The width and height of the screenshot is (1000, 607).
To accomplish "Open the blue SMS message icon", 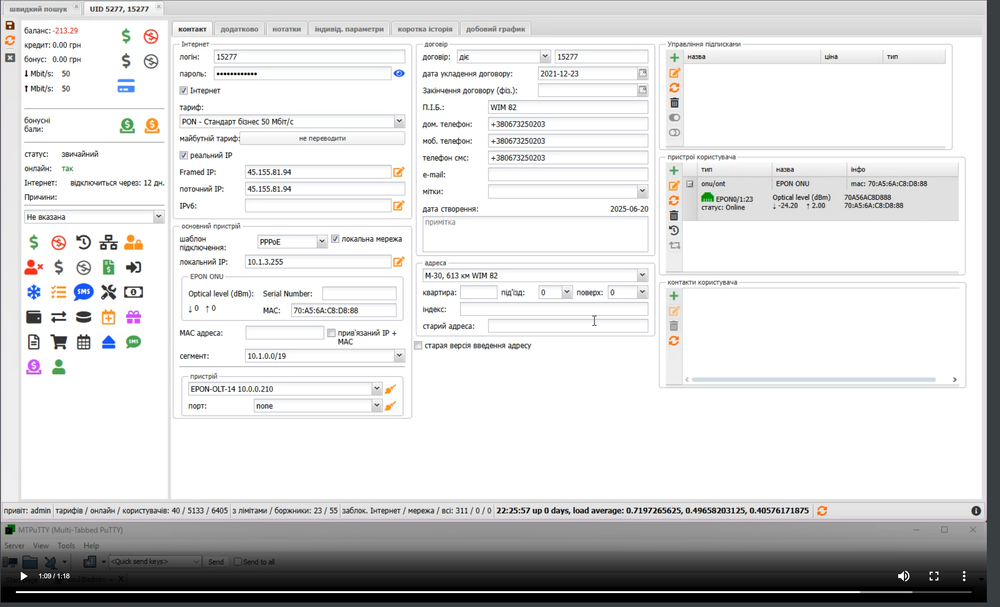I will [83, 292].
